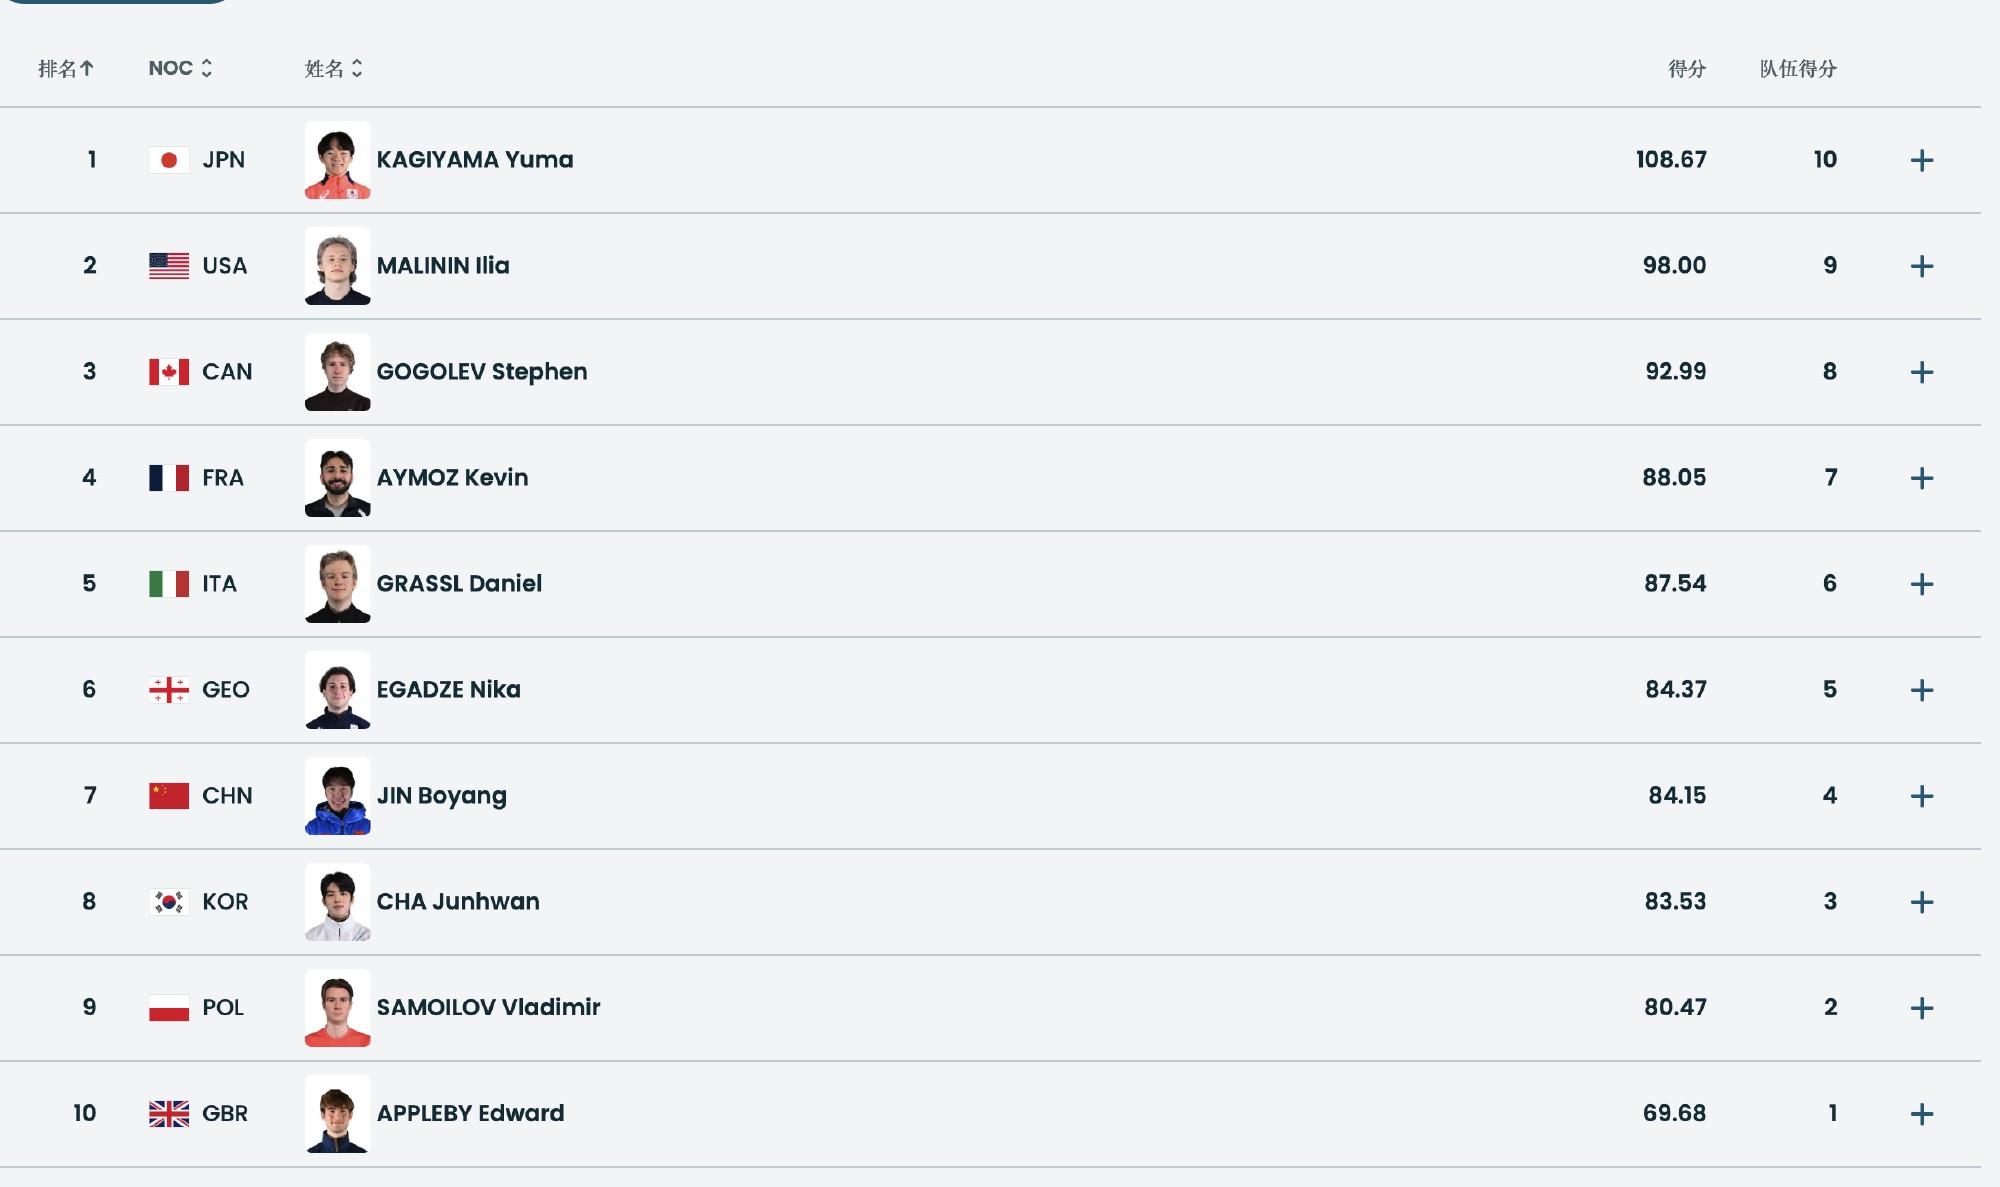Click plus icon for SAMOILOV Vladimir

pyautogui.click(x=1921, y=1008)
